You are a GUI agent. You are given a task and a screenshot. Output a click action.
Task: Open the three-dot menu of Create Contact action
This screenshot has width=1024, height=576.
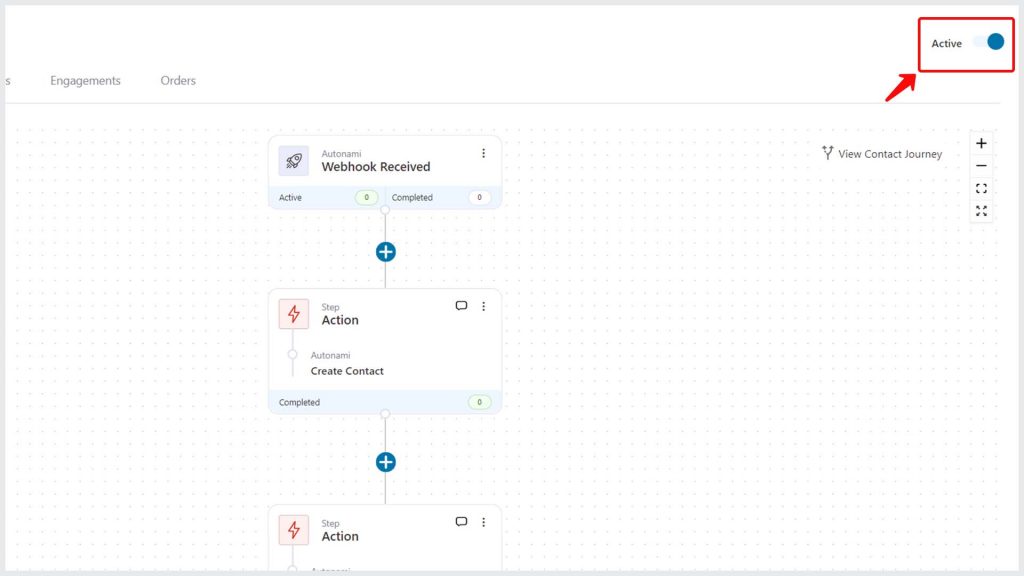pos(483,306)
